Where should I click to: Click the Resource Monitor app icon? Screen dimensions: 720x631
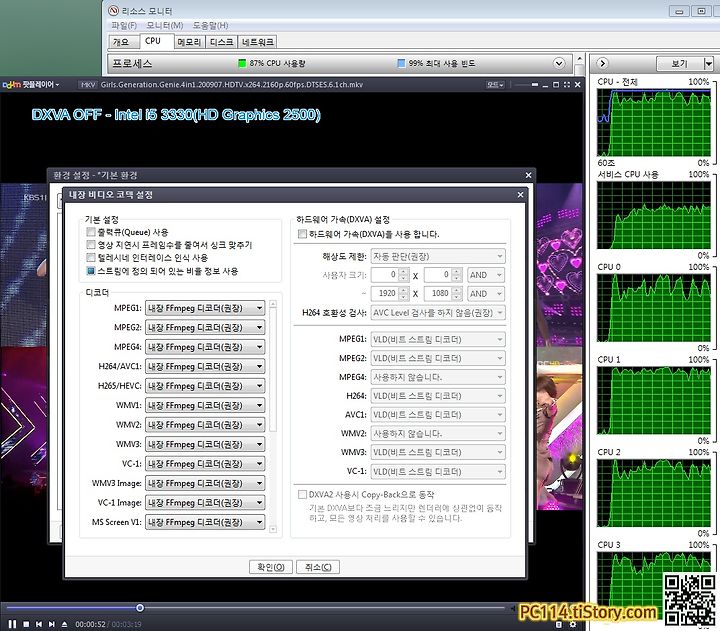[113, 11]
